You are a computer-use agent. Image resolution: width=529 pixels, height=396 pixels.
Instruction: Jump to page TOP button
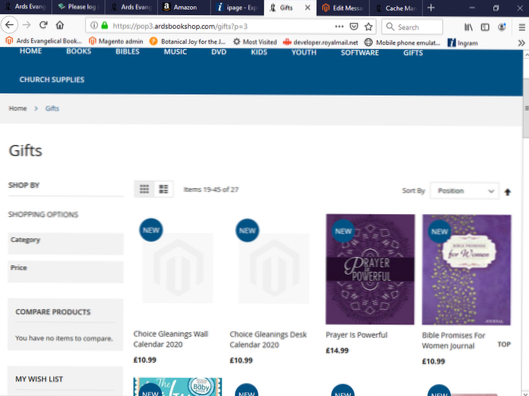click(504, 344)
